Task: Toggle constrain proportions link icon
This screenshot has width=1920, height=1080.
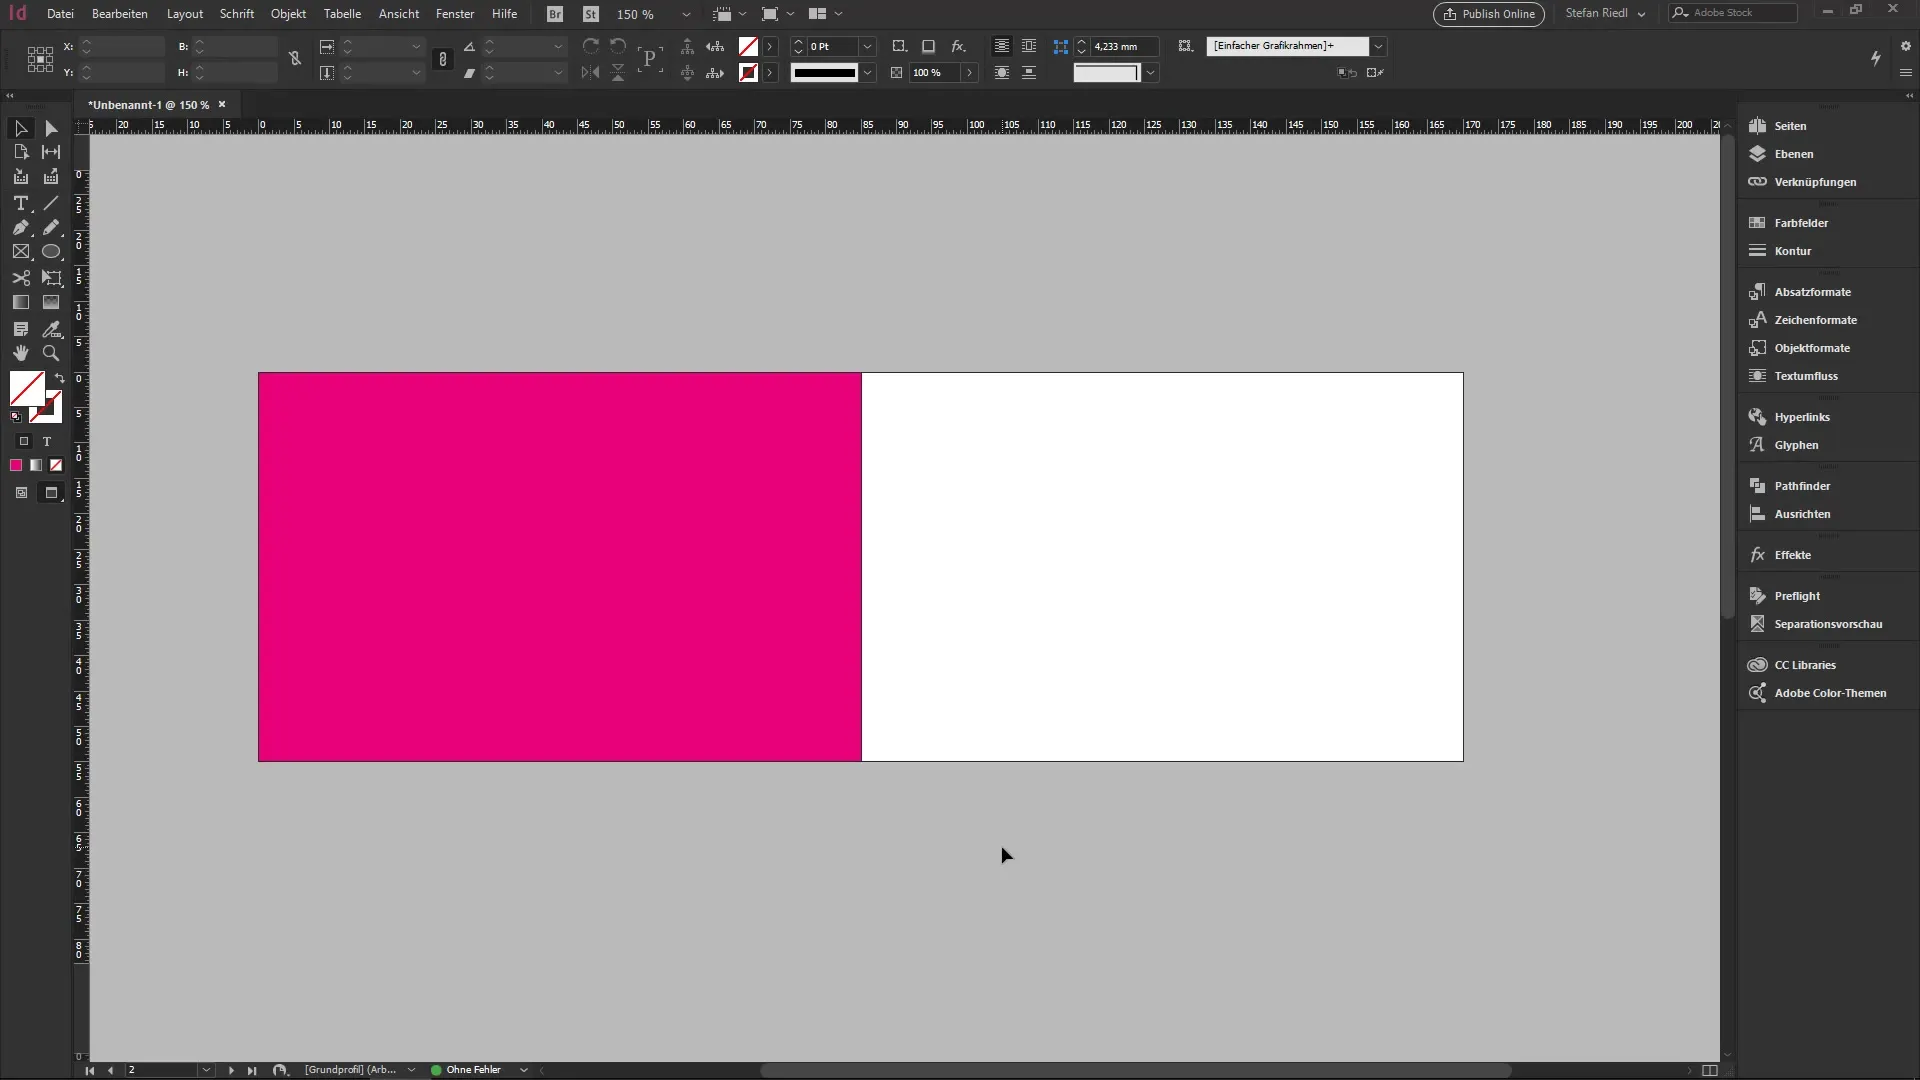Action: click(295, 58)
